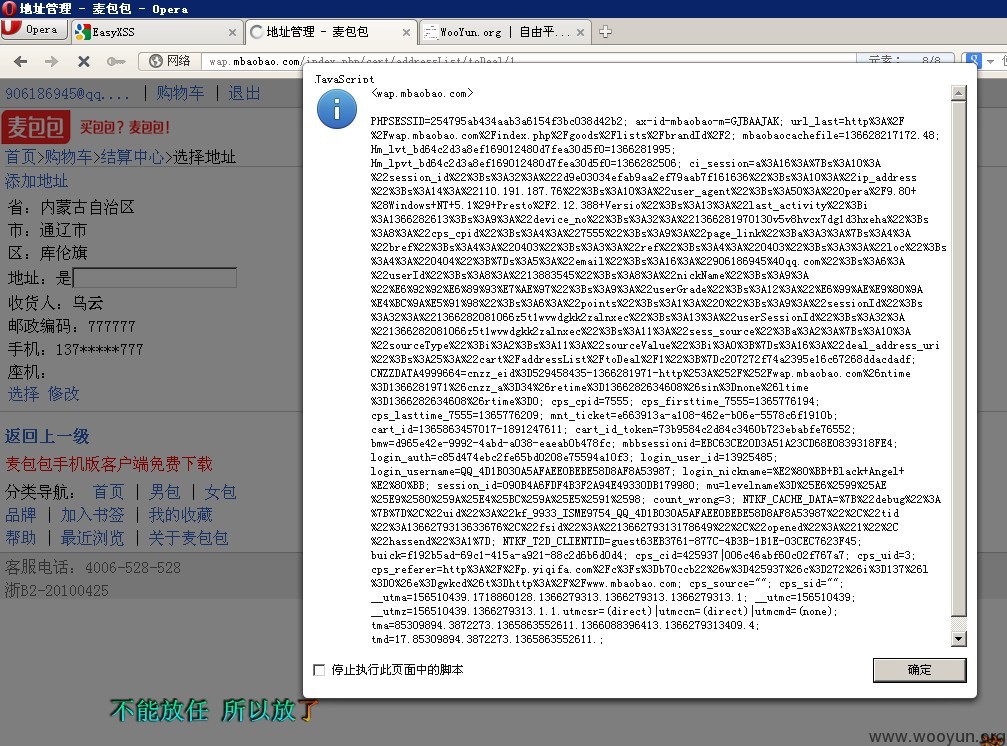Viewport: 1007px width, 746px height.
Task: Go forward with the forward arrow
Action: pos(51,61)
